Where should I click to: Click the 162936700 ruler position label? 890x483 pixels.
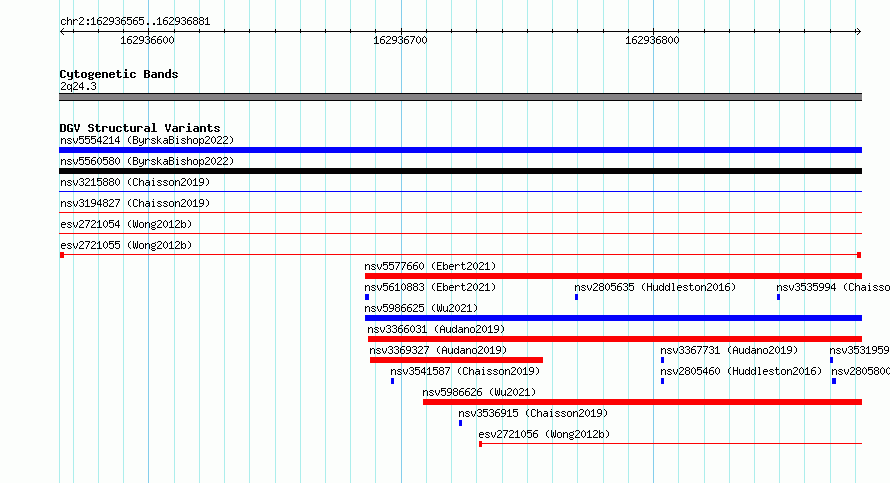click(x=400, y=40)
